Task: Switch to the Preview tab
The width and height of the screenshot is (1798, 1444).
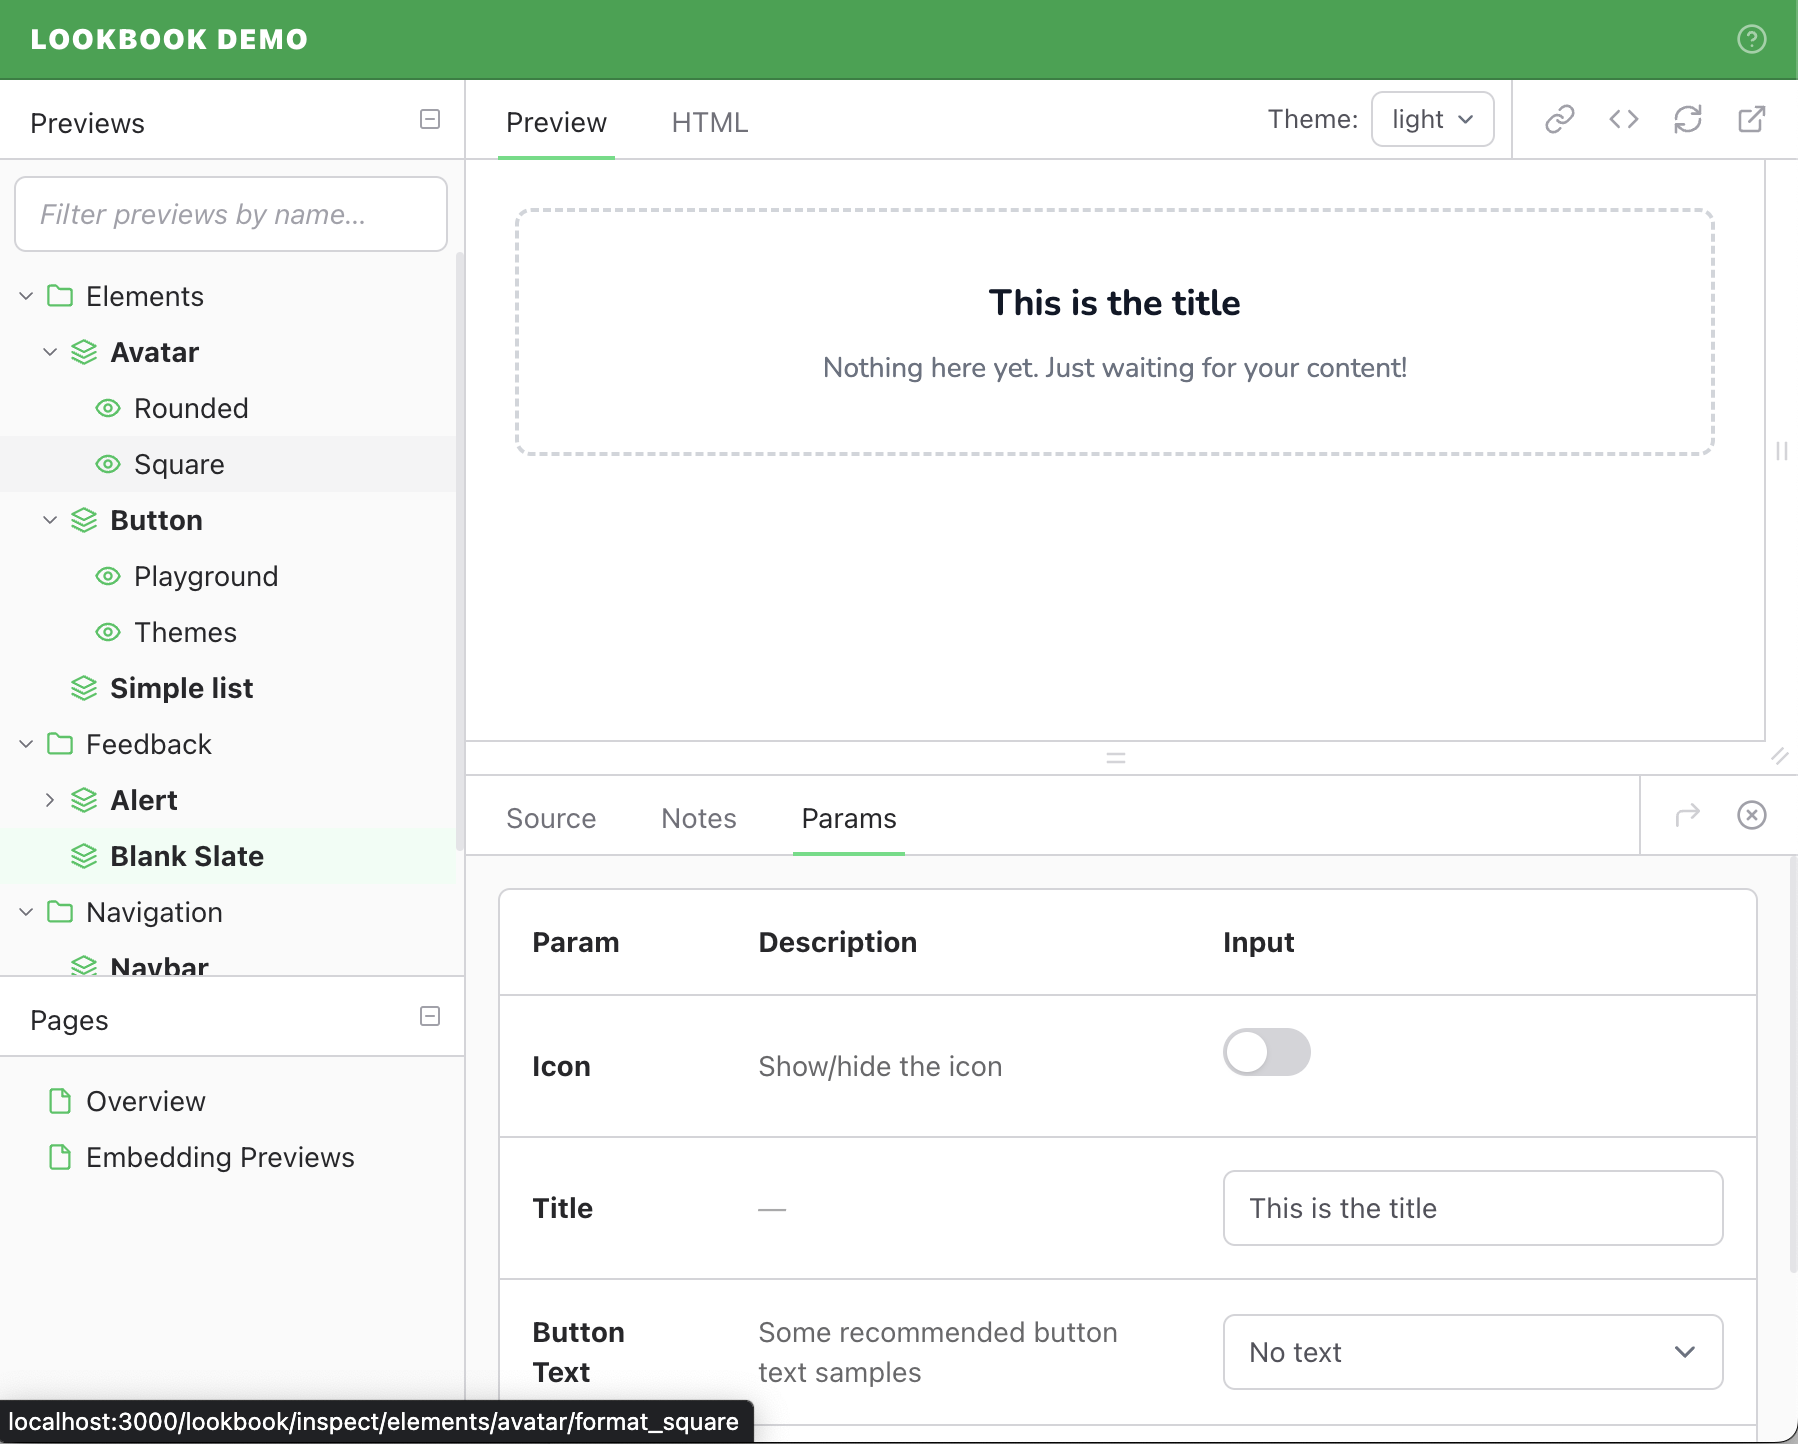Action: pyautogui.click(x=556, y=122)
